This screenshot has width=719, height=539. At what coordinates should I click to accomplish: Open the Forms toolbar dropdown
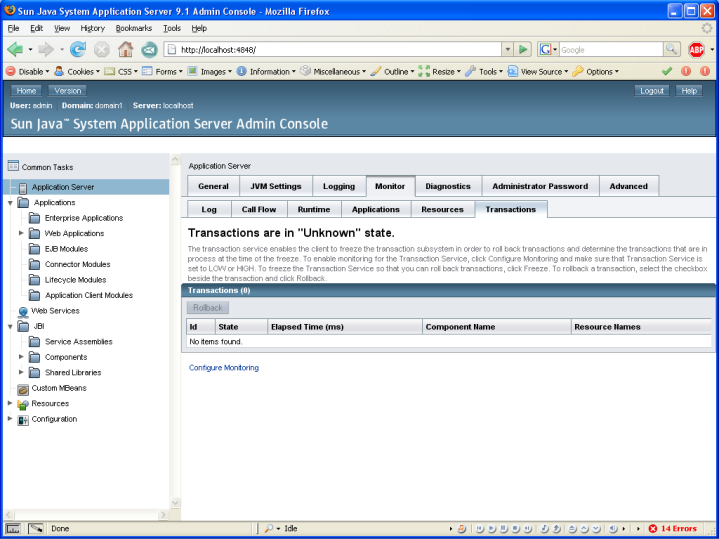point(162,72)
